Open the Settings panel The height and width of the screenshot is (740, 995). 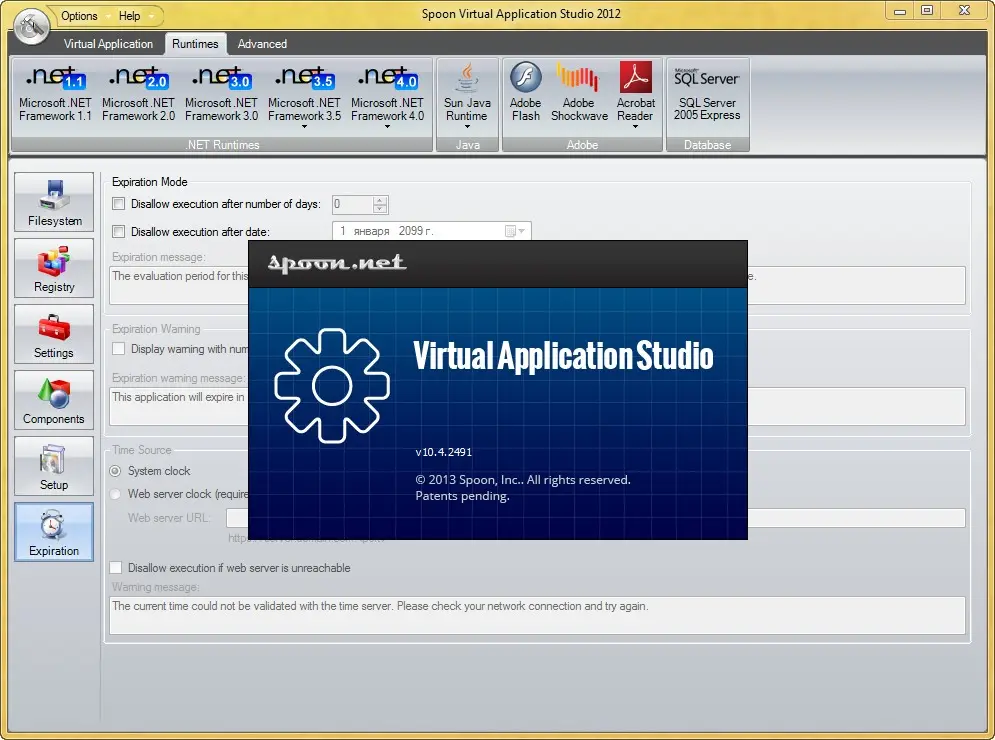point(54,334)
